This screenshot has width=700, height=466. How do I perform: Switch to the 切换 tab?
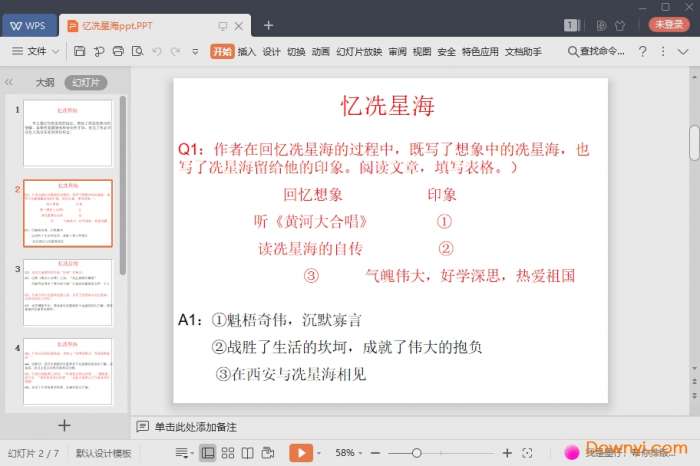296,52
